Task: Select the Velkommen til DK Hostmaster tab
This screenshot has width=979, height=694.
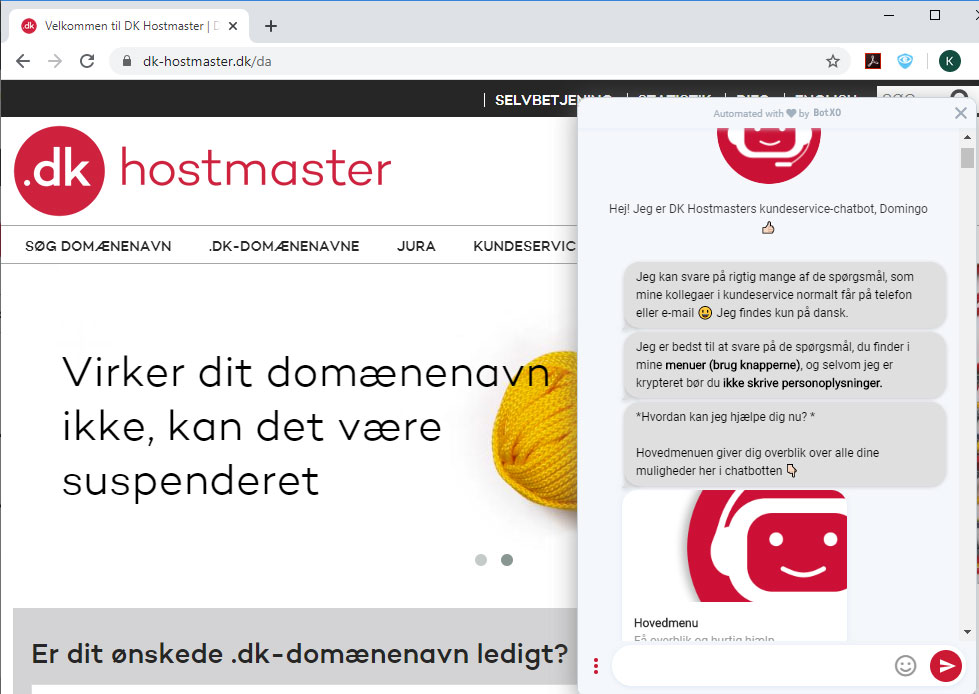Action: [x=129, y=26]
